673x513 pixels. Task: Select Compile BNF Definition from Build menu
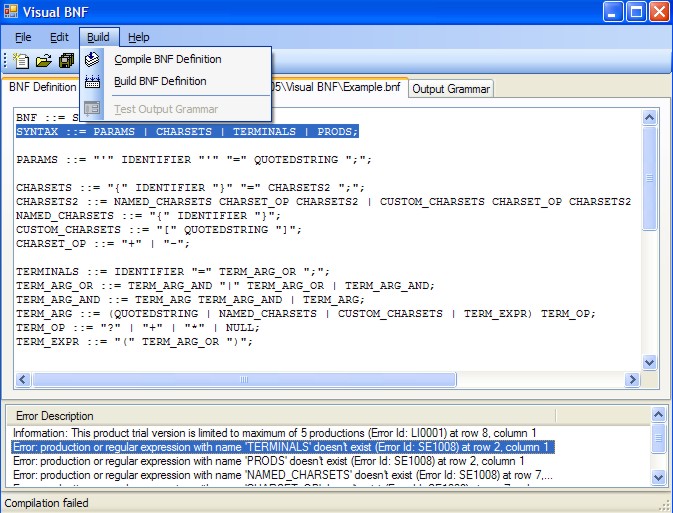(x=167, y=59)
